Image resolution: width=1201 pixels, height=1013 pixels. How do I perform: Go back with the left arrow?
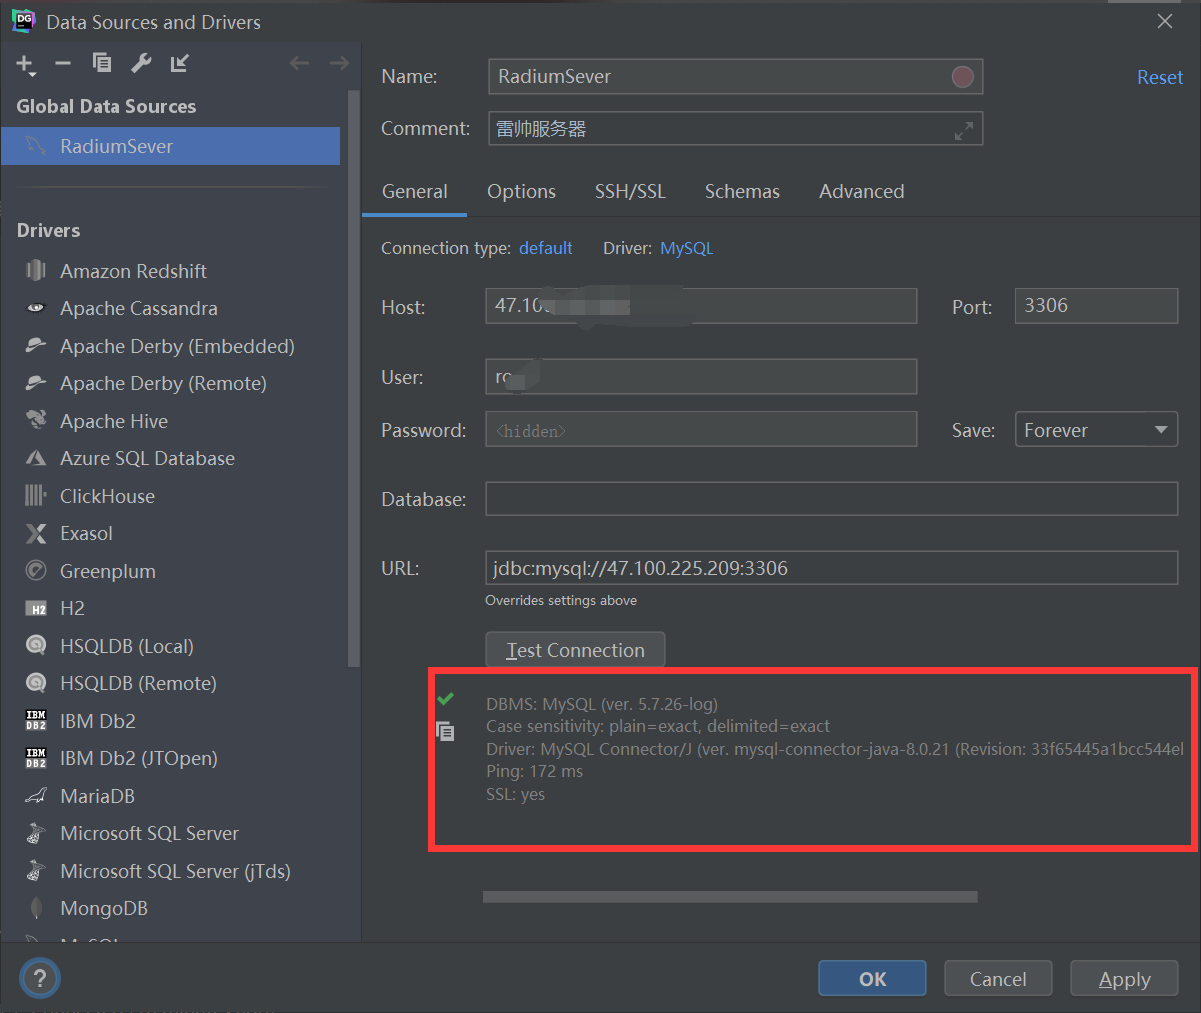[299, 63]
